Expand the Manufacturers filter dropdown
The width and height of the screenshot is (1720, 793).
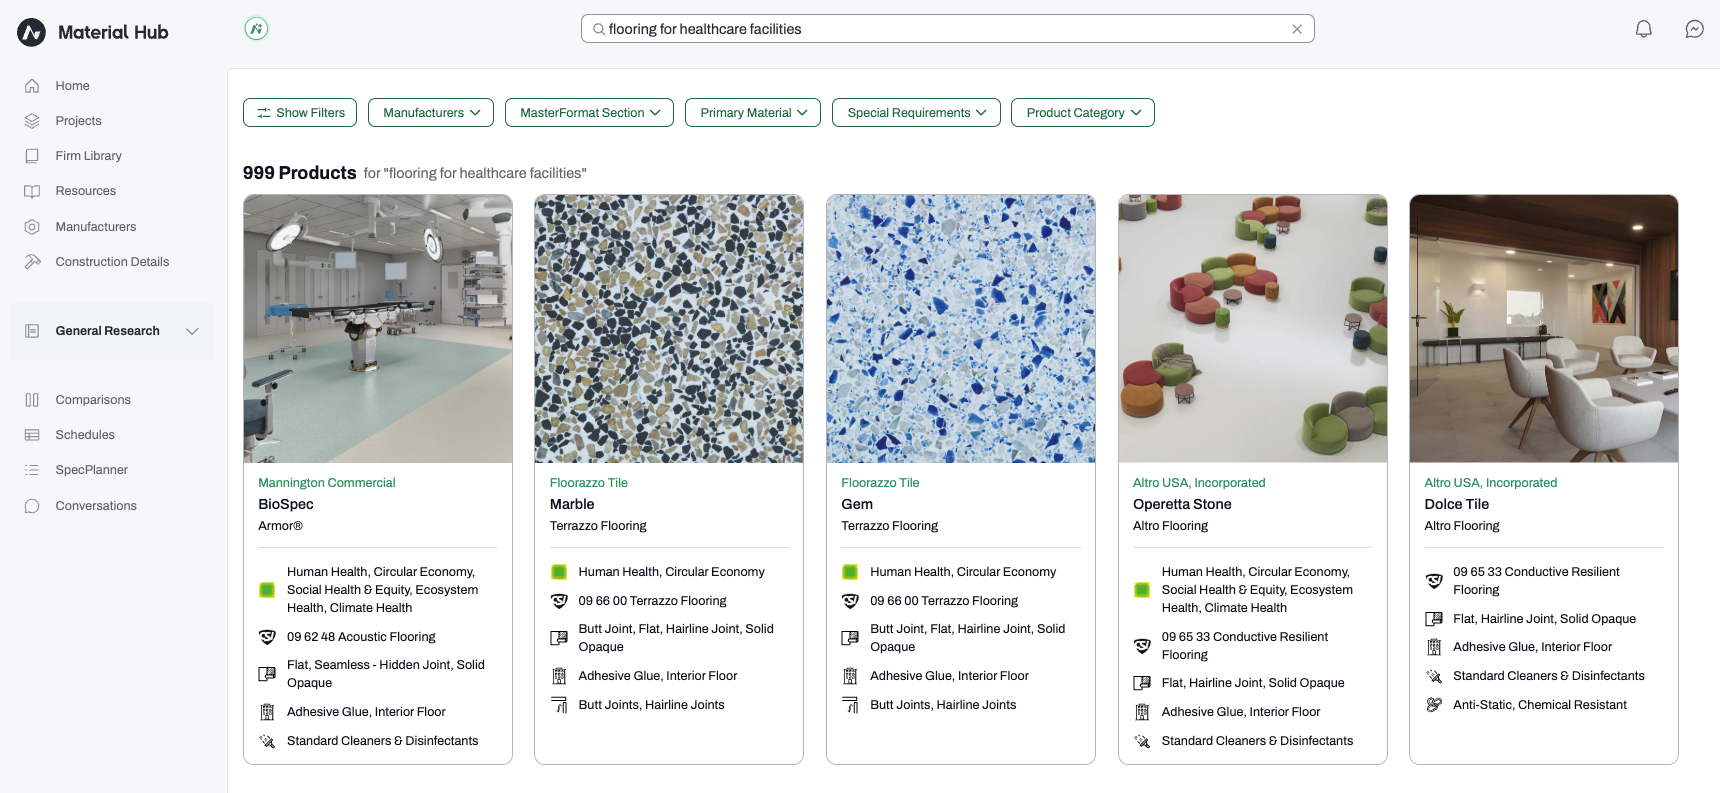(431, 113)
